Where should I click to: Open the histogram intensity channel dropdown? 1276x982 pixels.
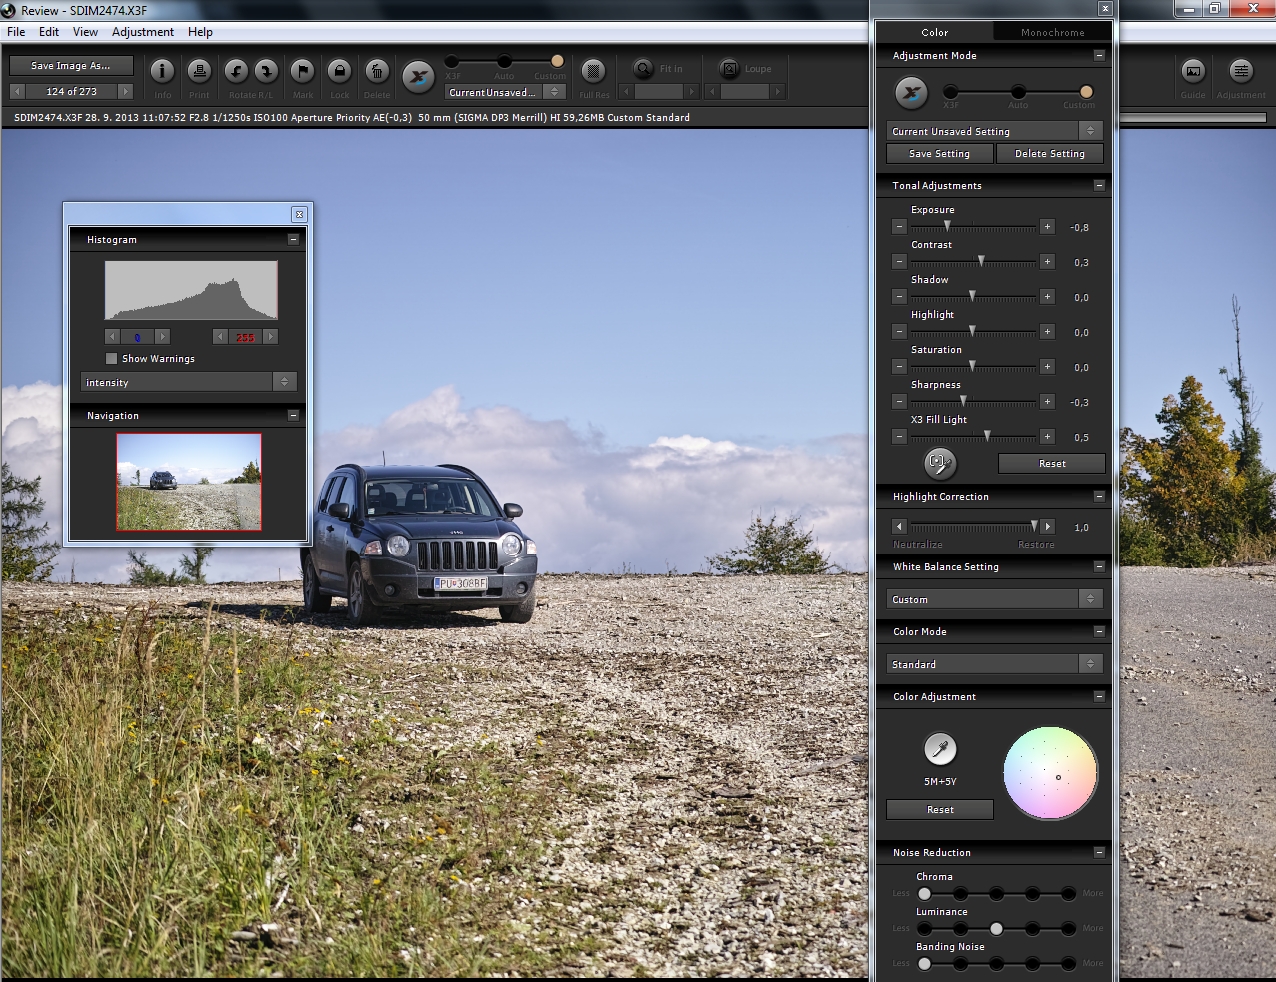click(188, 382)
